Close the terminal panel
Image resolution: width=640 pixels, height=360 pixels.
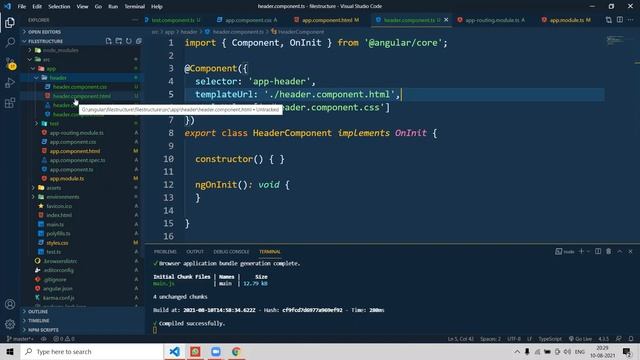630,251
